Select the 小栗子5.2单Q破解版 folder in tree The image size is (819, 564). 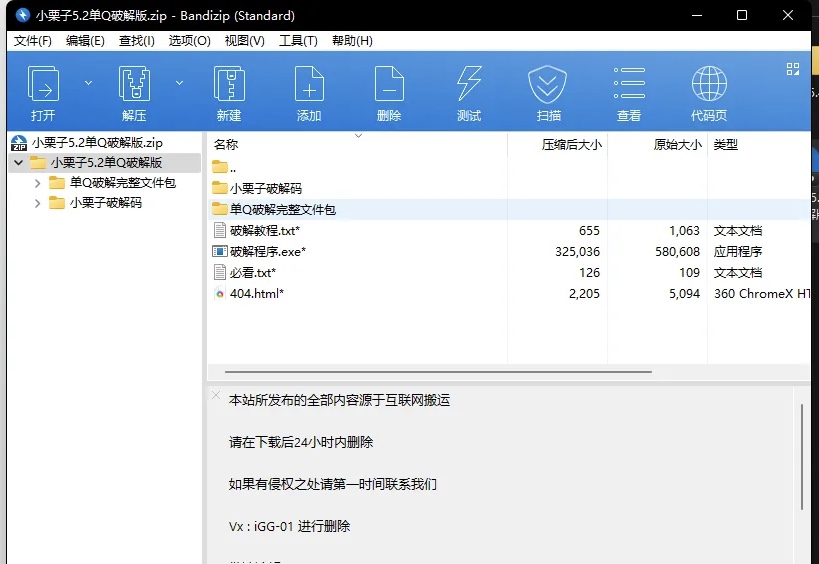pos(106,163)
